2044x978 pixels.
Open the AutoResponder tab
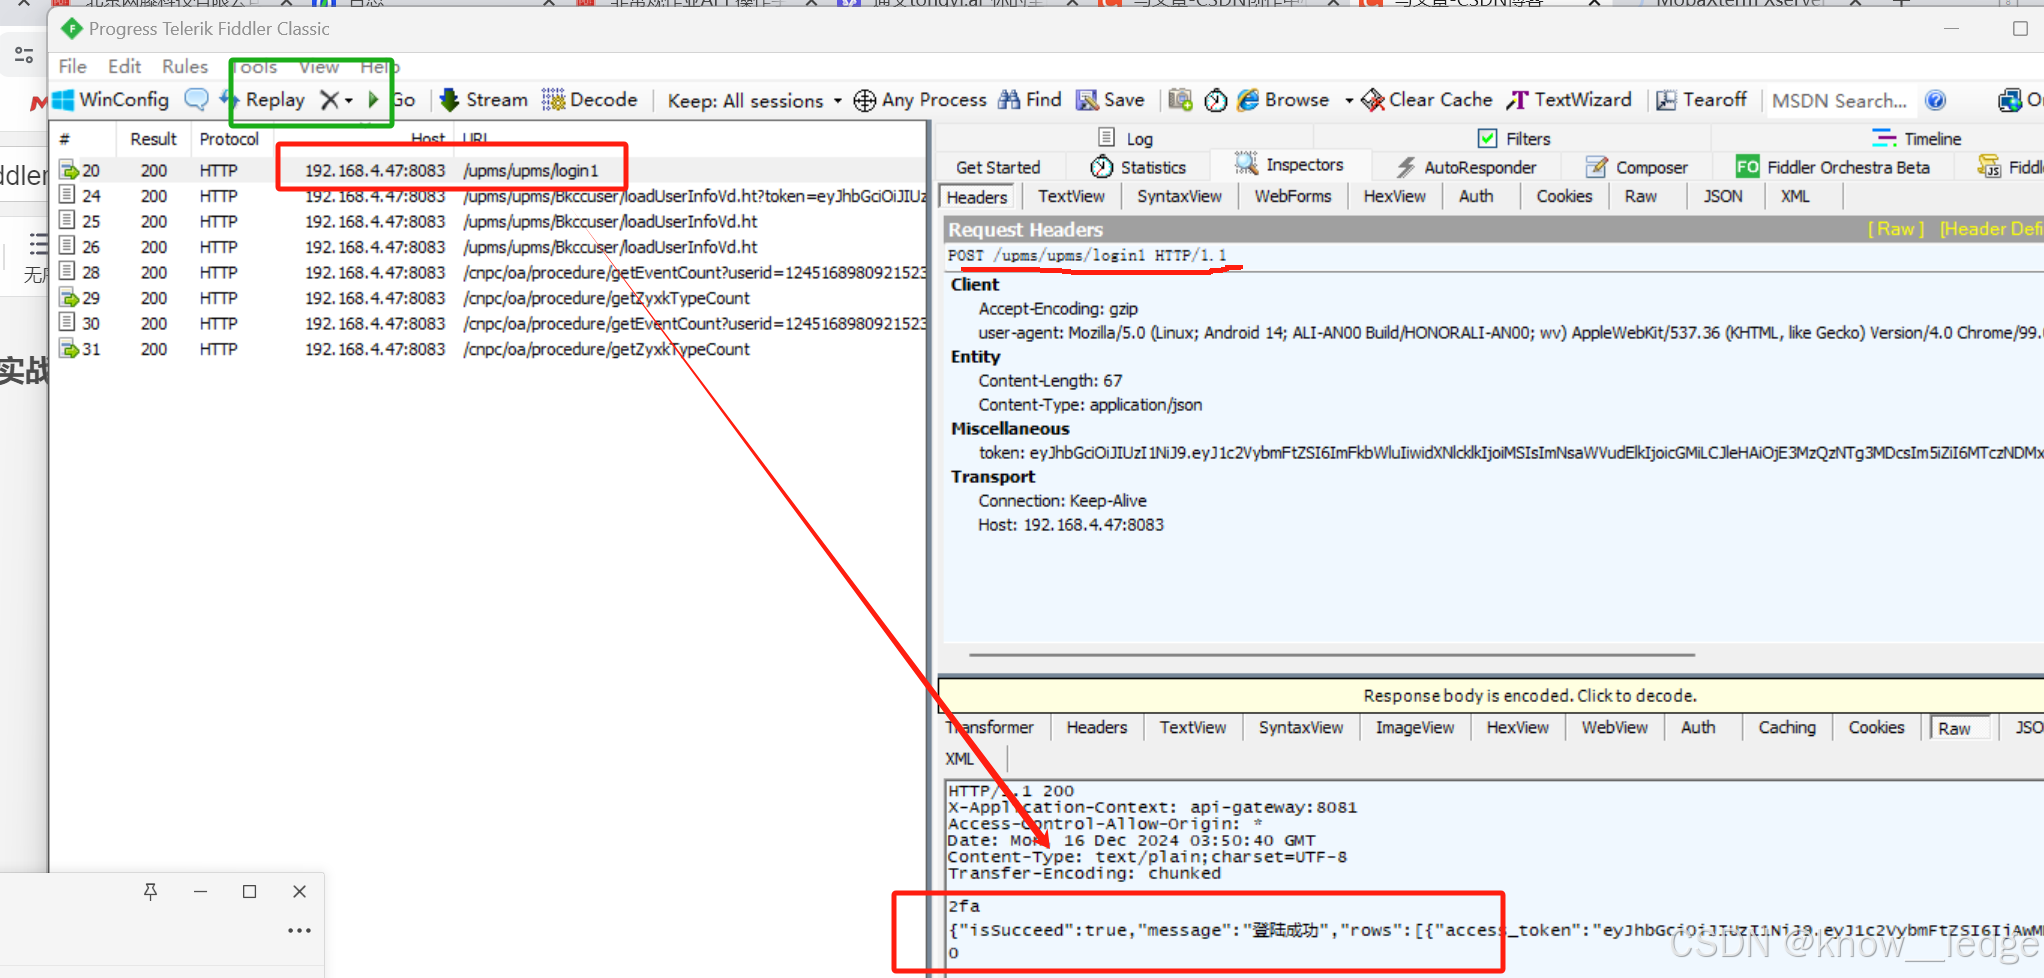[1466, 167]
